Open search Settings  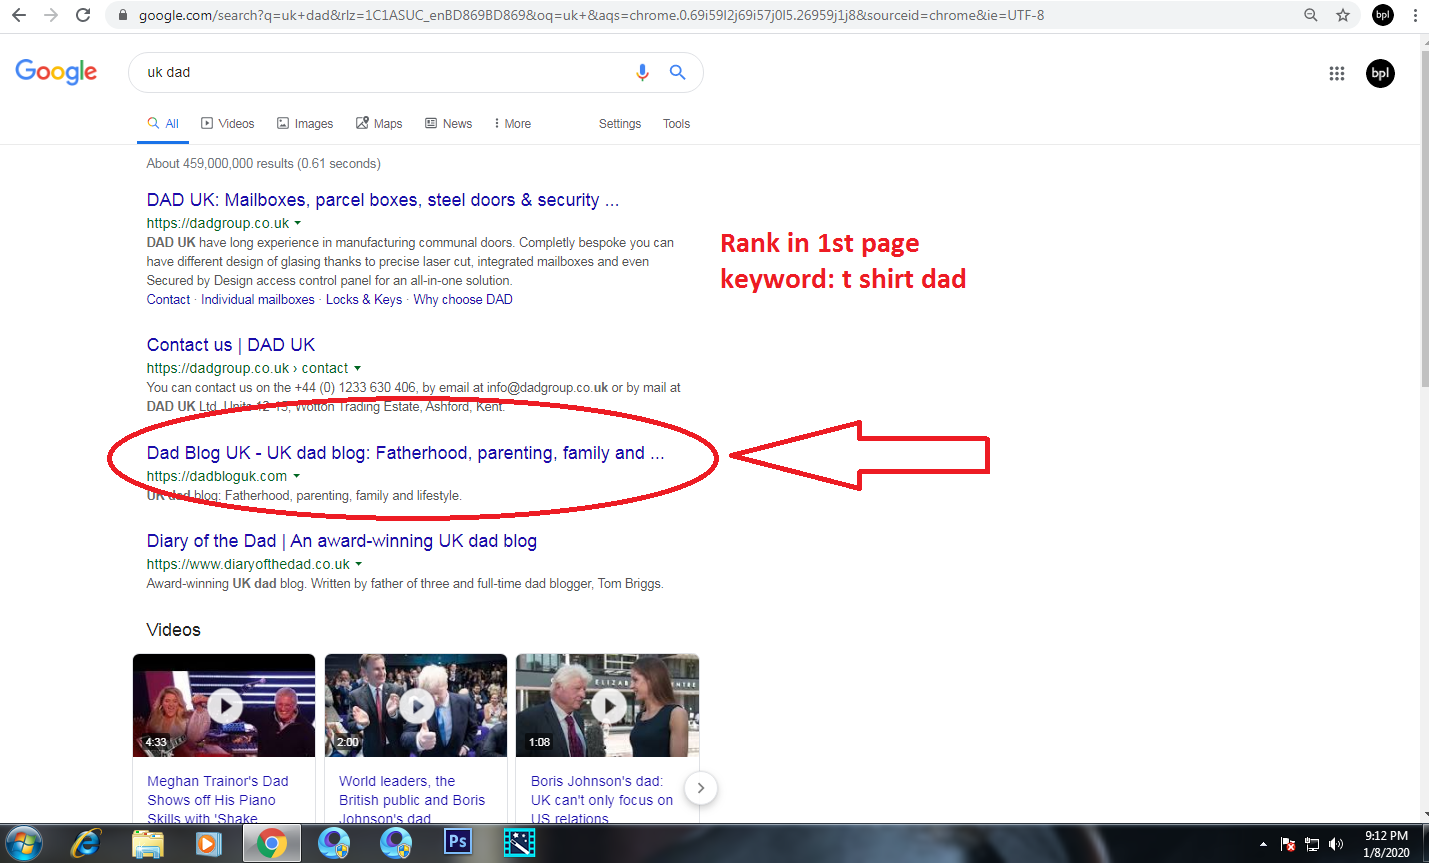coord(619,123)
